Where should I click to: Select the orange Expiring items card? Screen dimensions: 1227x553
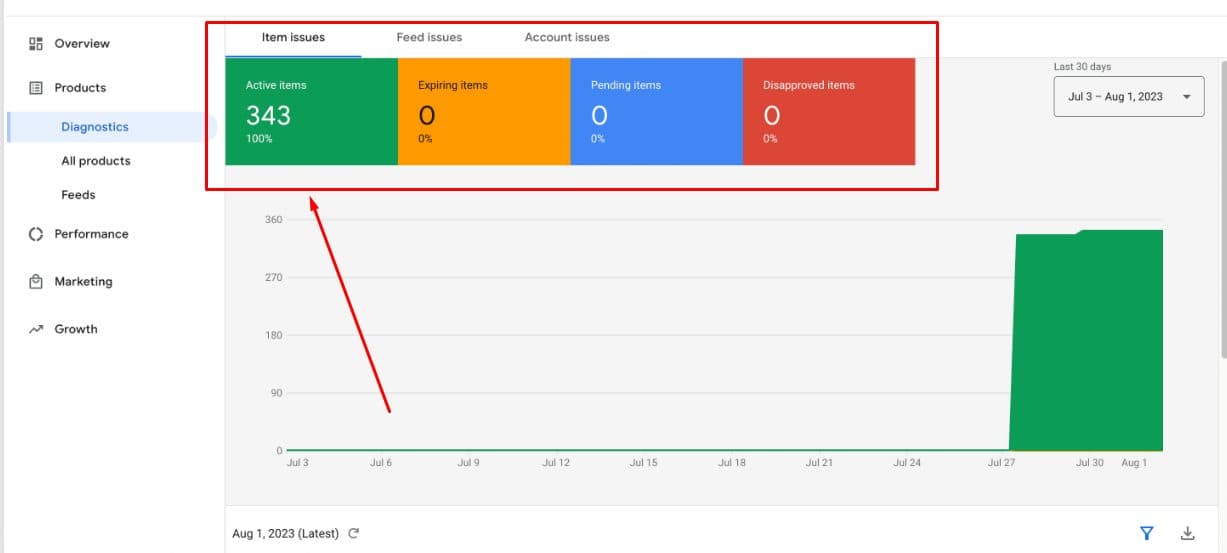coord(484,111)
